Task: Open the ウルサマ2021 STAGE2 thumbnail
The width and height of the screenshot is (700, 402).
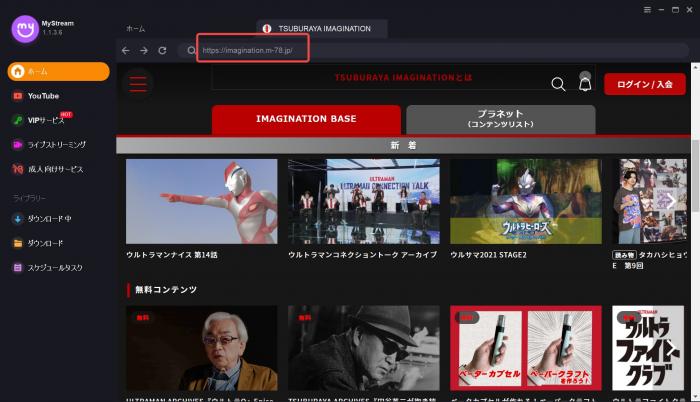Action: click(526, 201)
